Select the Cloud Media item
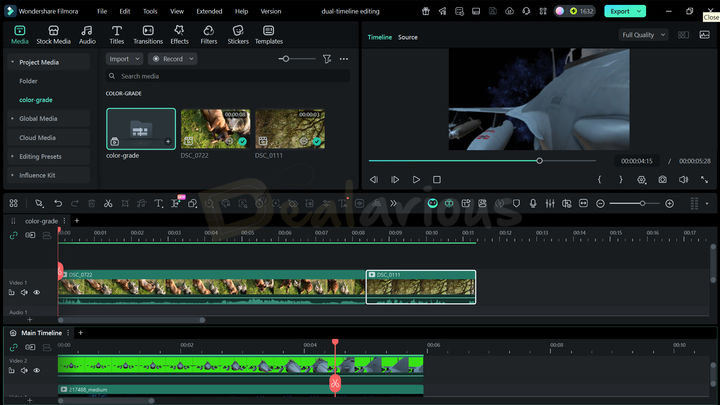Image resolution: width=720 pixels, height=405 pixels. coord(37,137)
